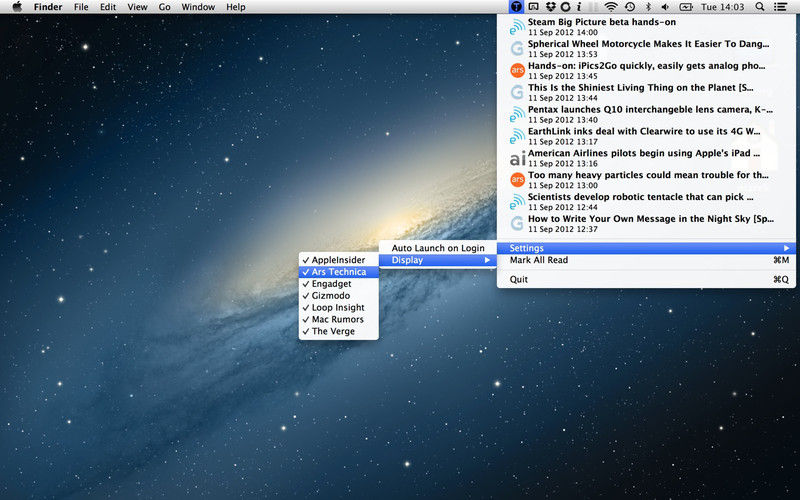Screen dimensions: 800x500
Task: Toggle the Gizmodo feed checkmark
Action: [339, 295]
